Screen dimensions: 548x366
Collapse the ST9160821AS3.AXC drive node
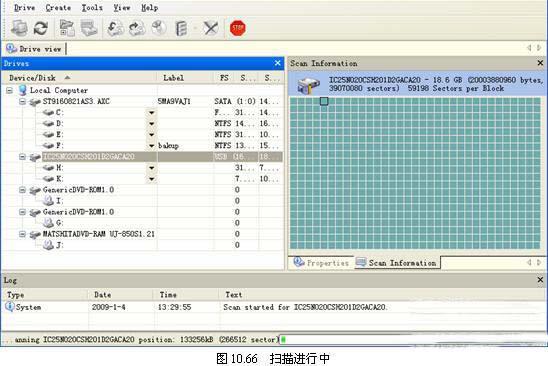(22, 102)
